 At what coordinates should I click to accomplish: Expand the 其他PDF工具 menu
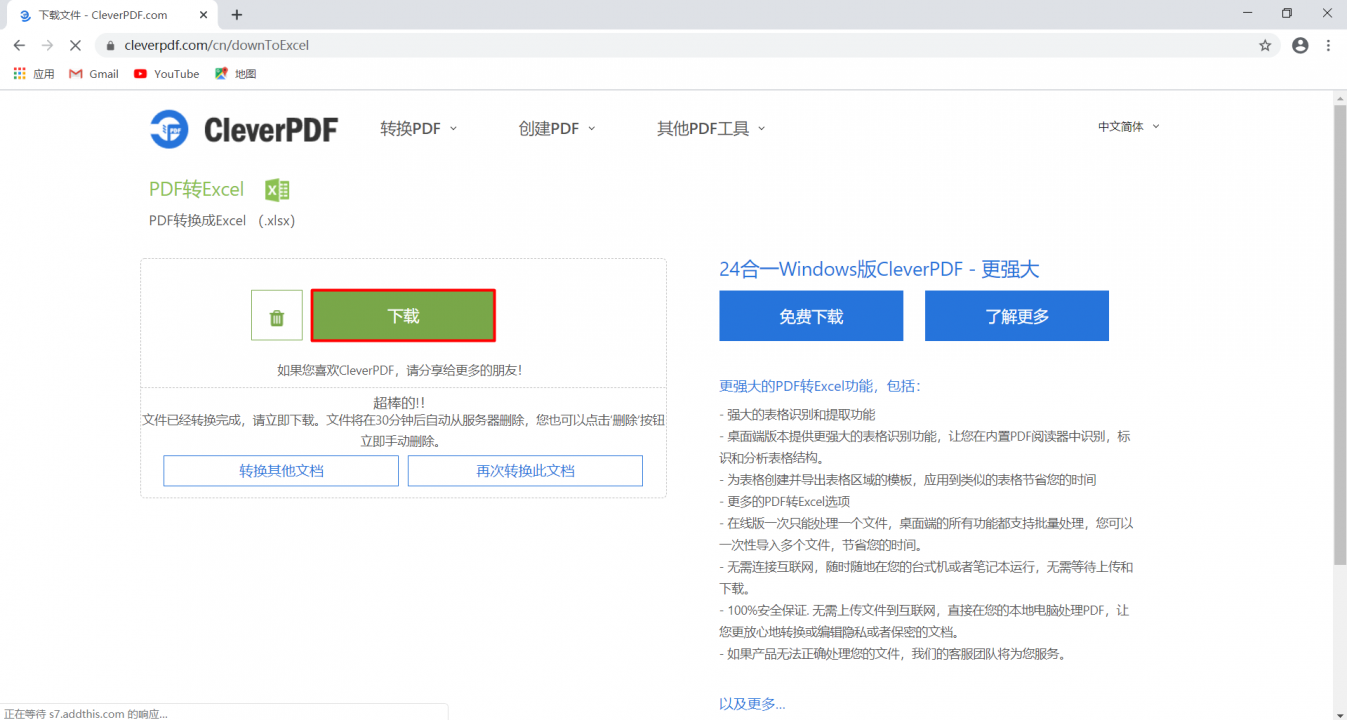(x=711, y=128)
